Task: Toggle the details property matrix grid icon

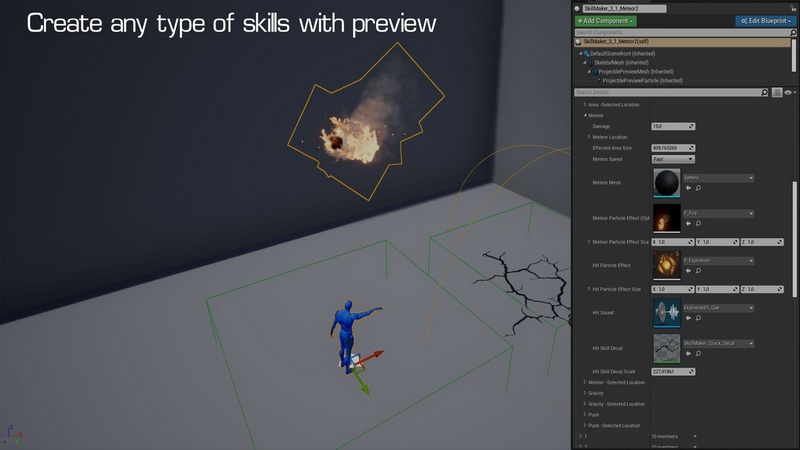Action: pyautogui.click(x=777, y=92)
